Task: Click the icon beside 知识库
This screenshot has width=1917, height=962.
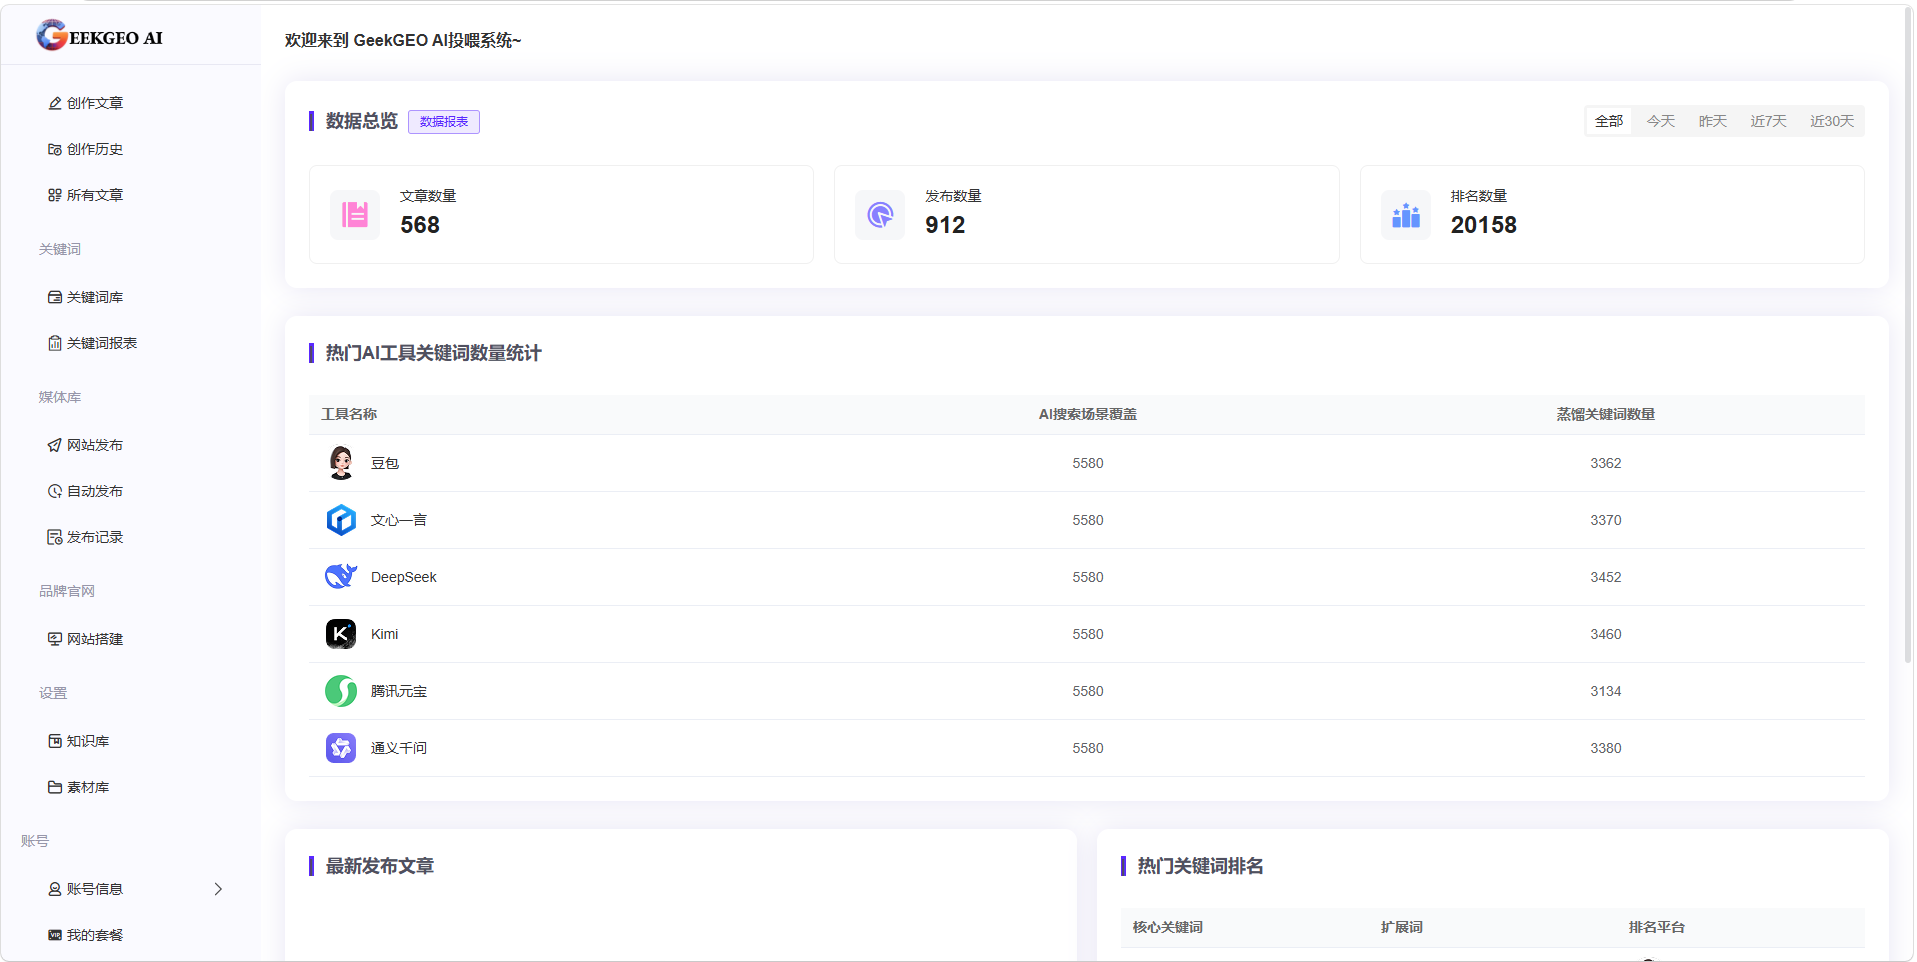Action: (x=55, y=741)
